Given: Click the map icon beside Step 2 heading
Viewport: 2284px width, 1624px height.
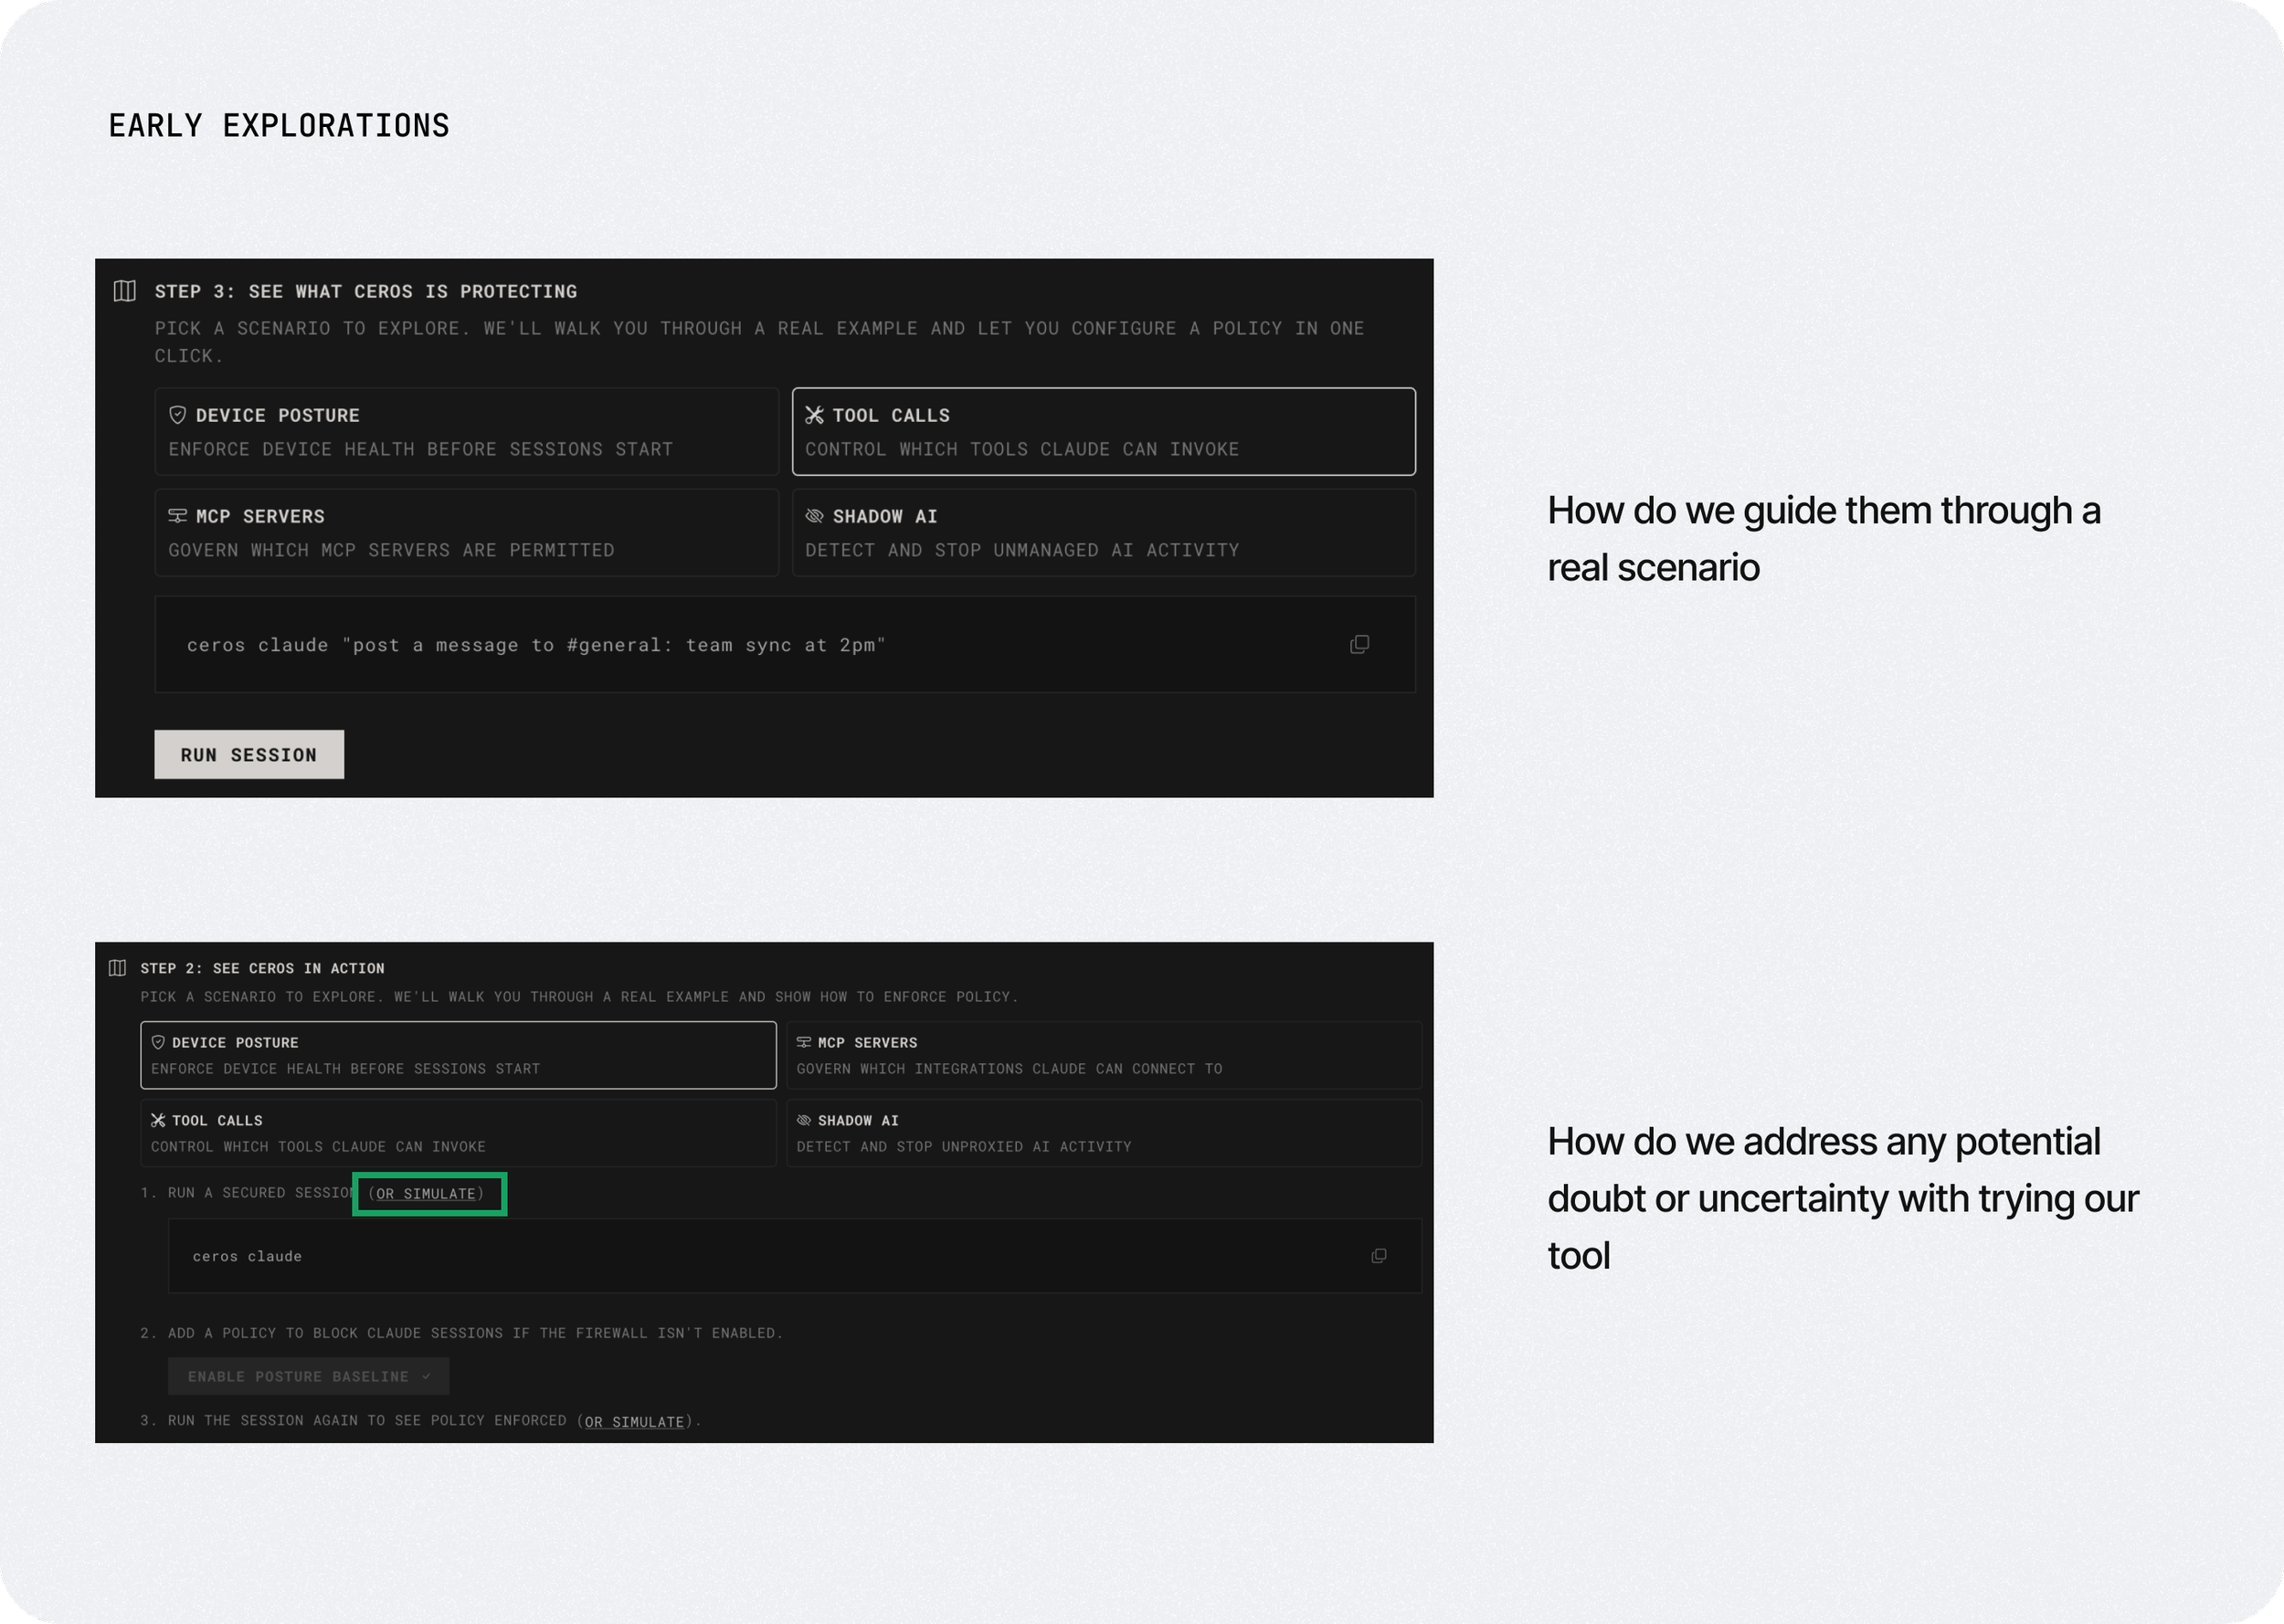Looking at the screenshot, I should tap(117, 968).
